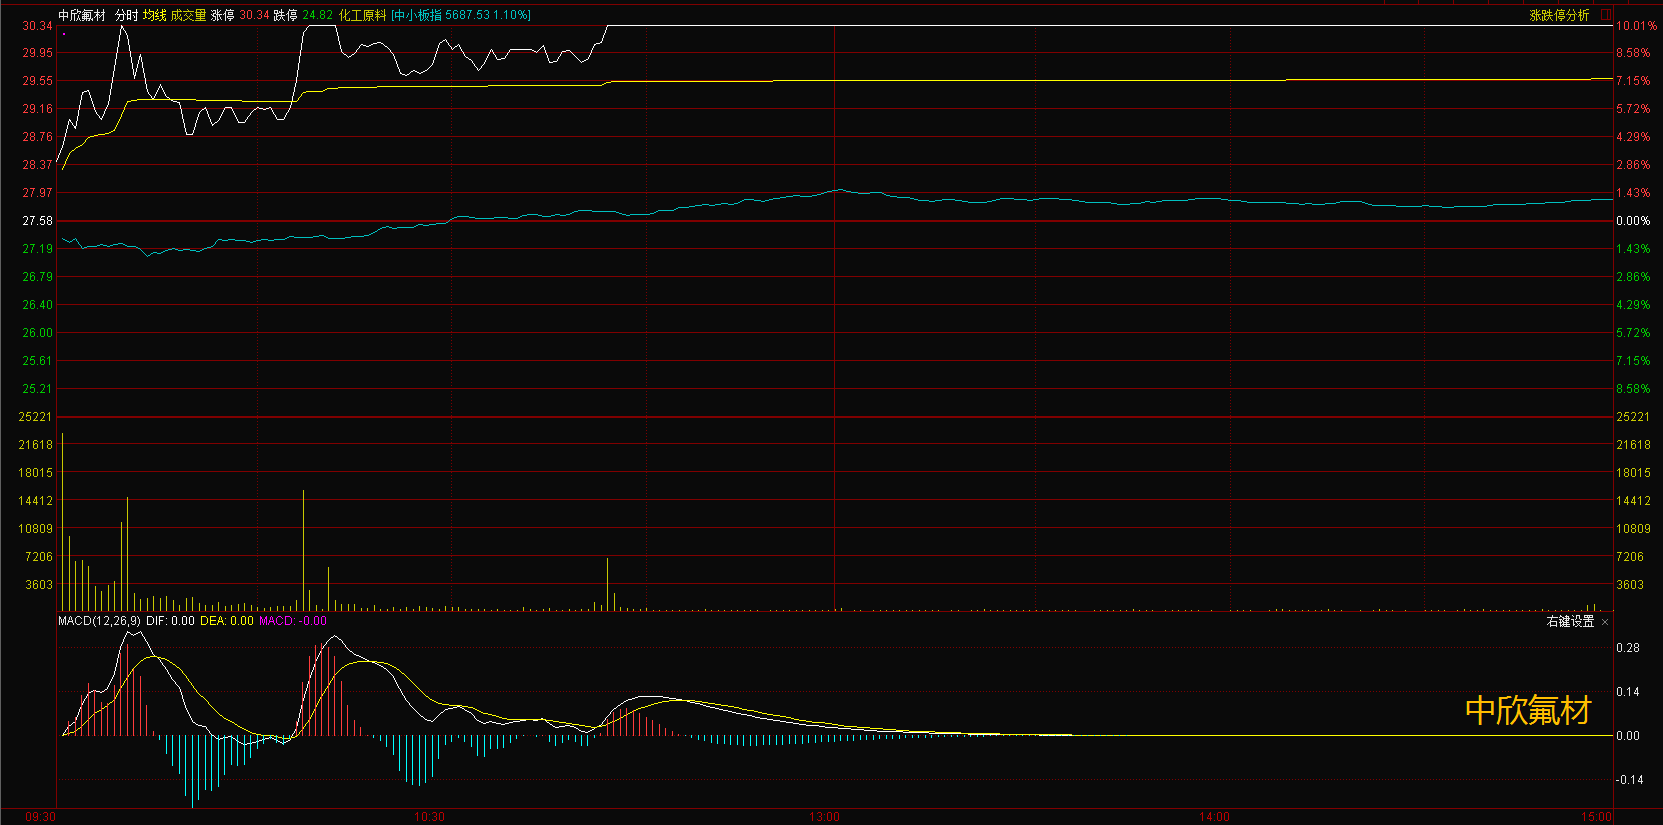Screen dimensions: 1663x825
Task: Select the 中欣氟材 stock name in header
Action: (x=82, y=15)
